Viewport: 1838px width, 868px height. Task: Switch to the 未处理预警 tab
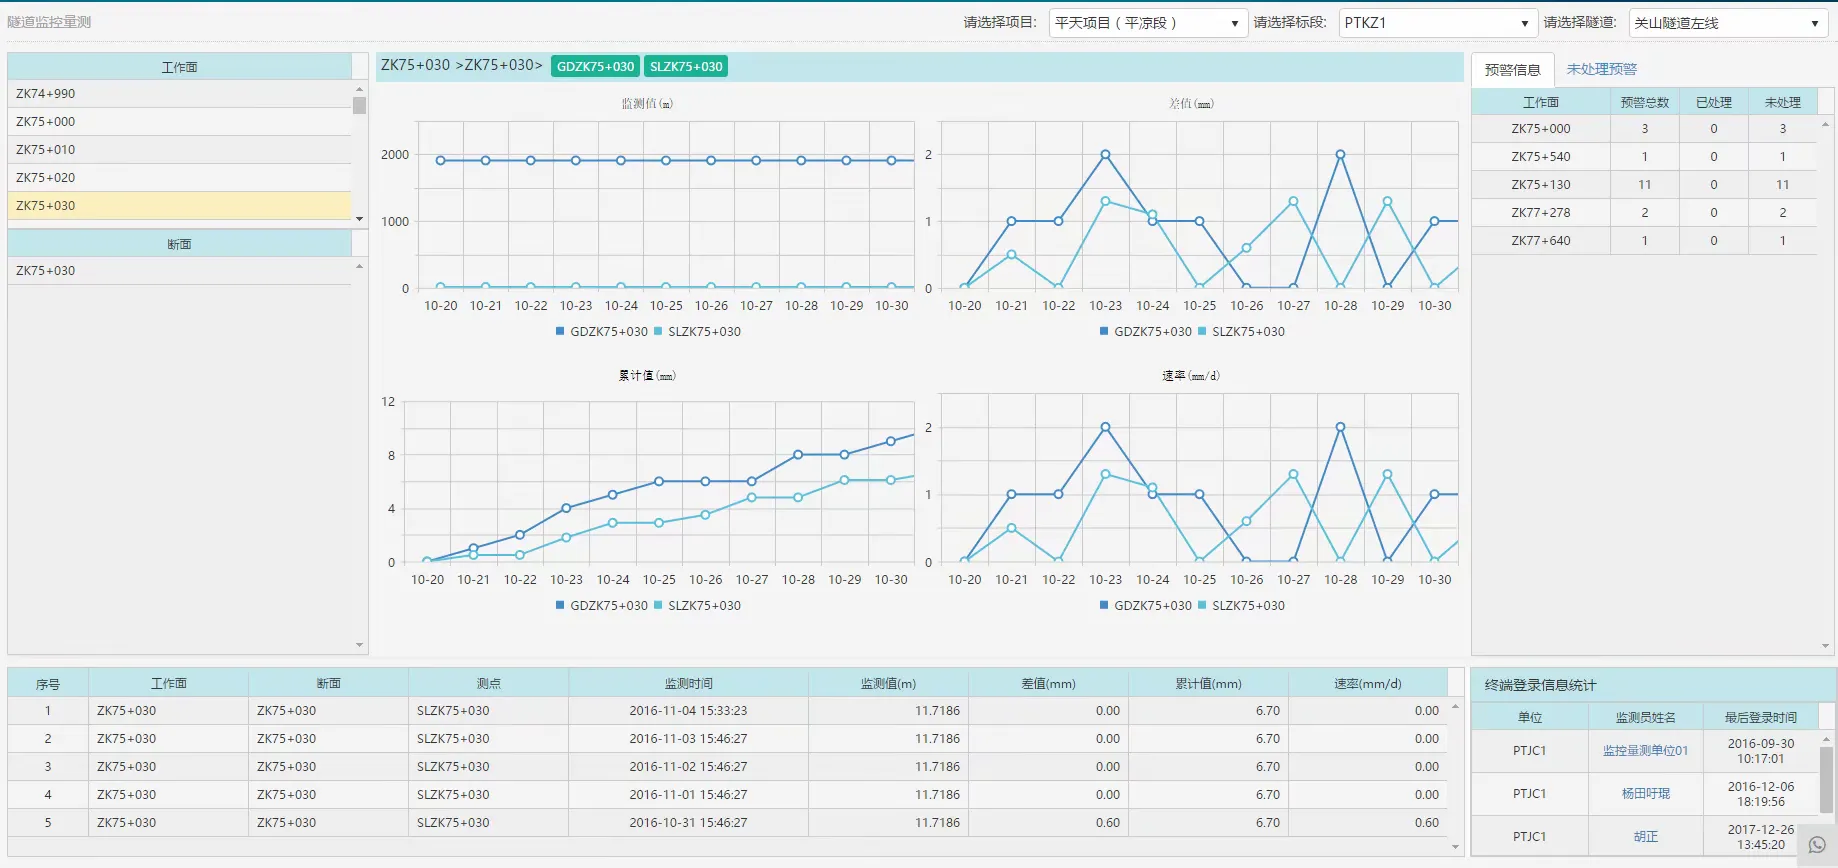point(1601,70)
